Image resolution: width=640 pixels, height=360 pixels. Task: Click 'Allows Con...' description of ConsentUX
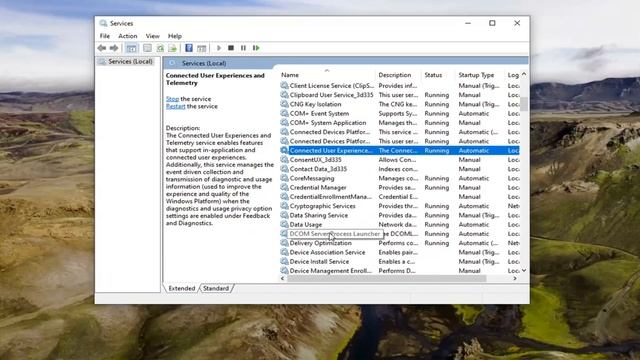coord(397,160)
